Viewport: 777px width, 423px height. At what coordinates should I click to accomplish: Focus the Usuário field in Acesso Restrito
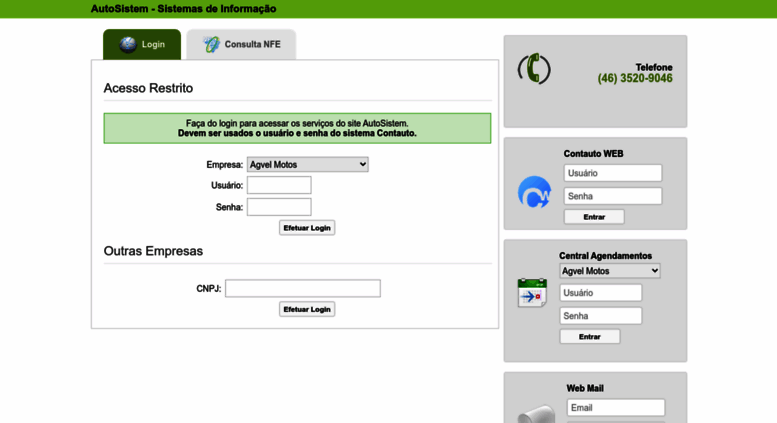click(x=279, y=185)
